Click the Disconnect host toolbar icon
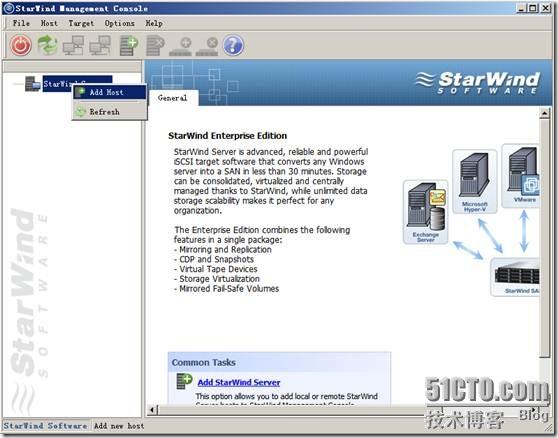The width and height of the screenshot is (558, 438). tap(100, 45)
